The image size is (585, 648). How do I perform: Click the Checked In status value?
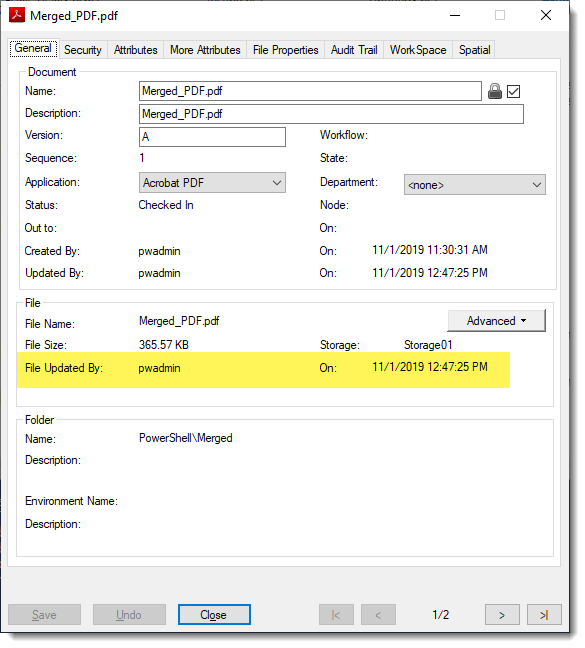point(166,205)
